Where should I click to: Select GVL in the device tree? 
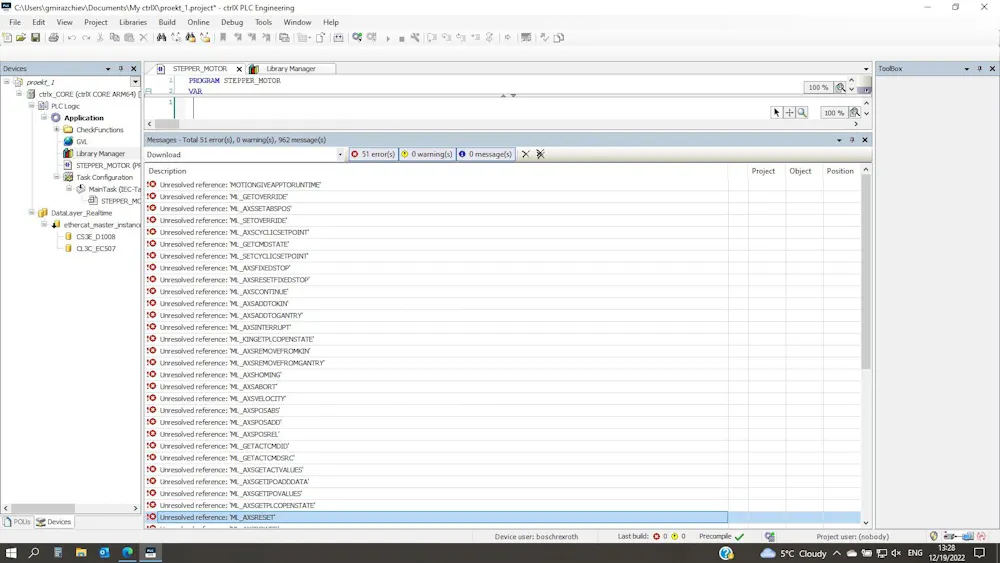(82, 142)
